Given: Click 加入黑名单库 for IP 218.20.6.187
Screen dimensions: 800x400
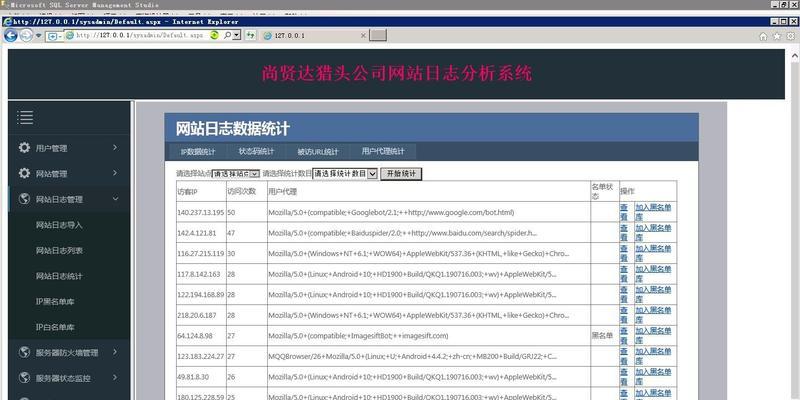Looking at the screenshot, I should pyautogui.click(x=653, y=315).
